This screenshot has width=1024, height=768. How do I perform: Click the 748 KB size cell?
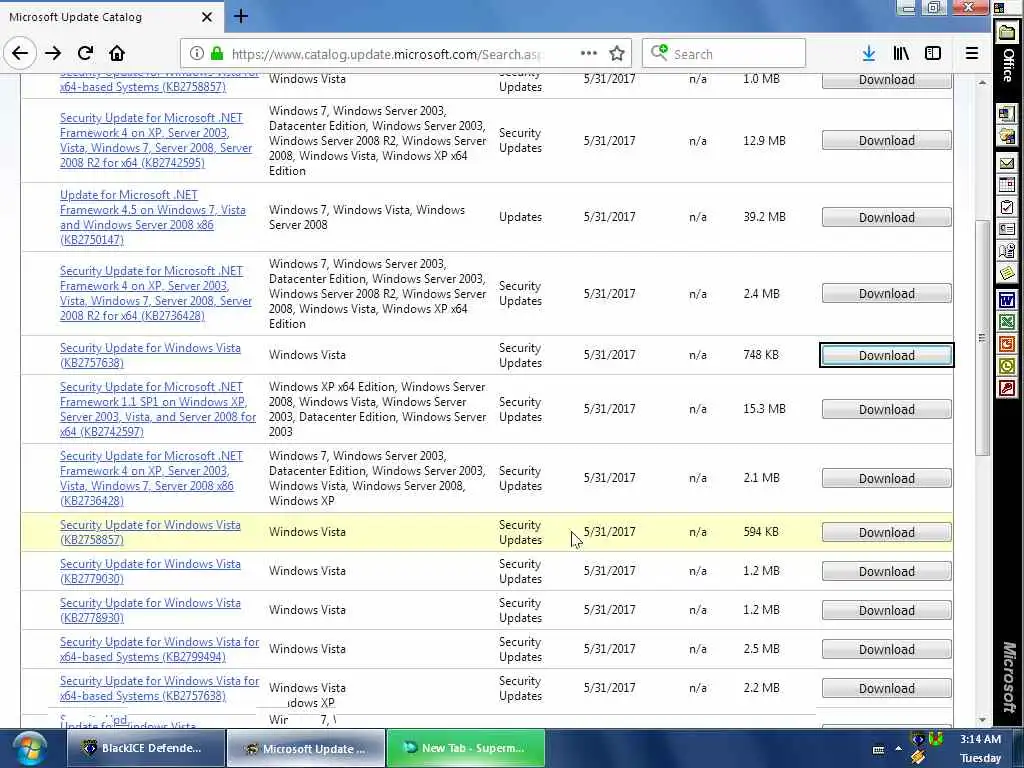pos(761,355)
